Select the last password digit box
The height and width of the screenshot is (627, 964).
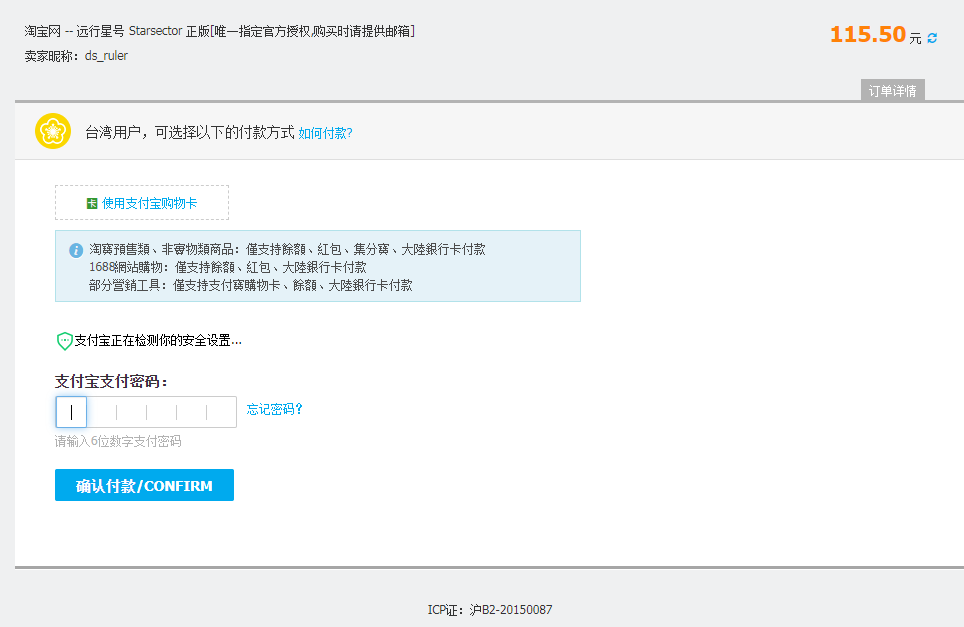221,412
